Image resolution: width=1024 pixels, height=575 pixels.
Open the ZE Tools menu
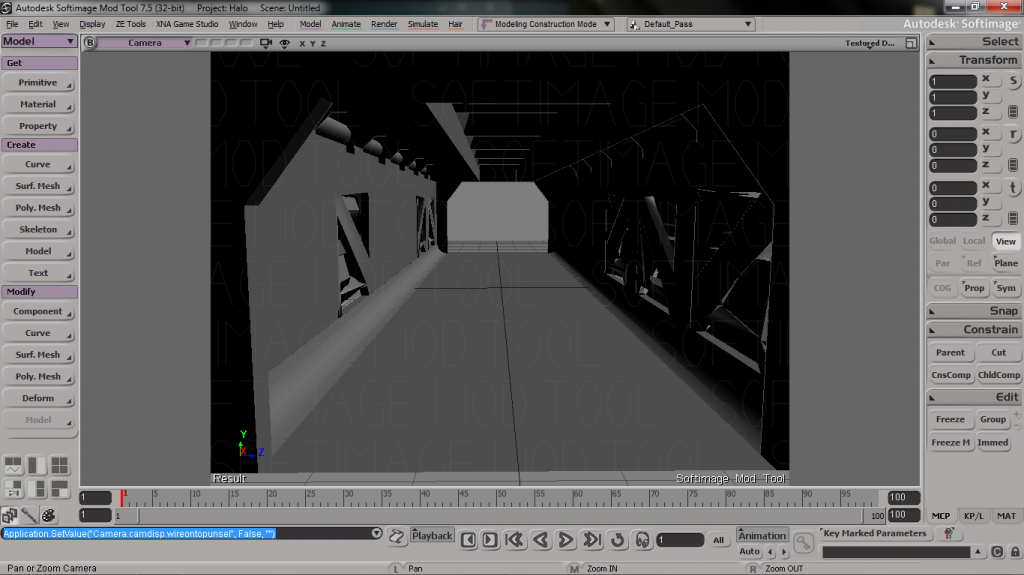click(x=131, y=24)
